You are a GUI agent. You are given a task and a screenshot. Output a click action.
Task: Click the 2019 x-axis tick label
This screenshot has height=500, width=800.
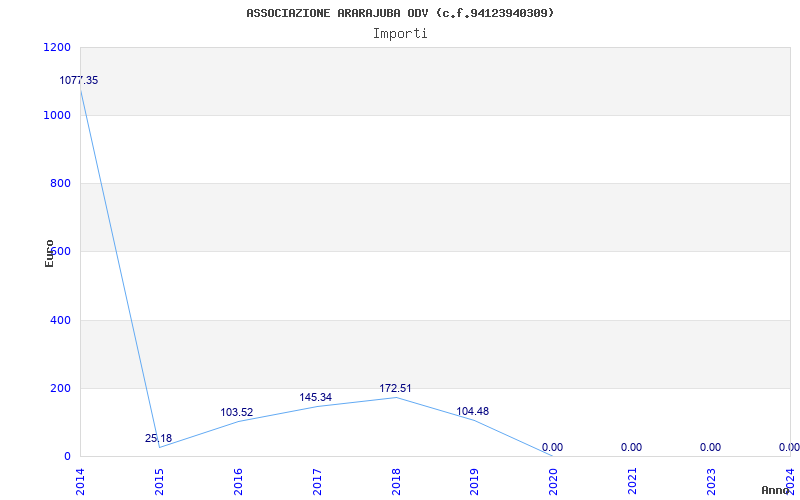[x=475, y=481]
